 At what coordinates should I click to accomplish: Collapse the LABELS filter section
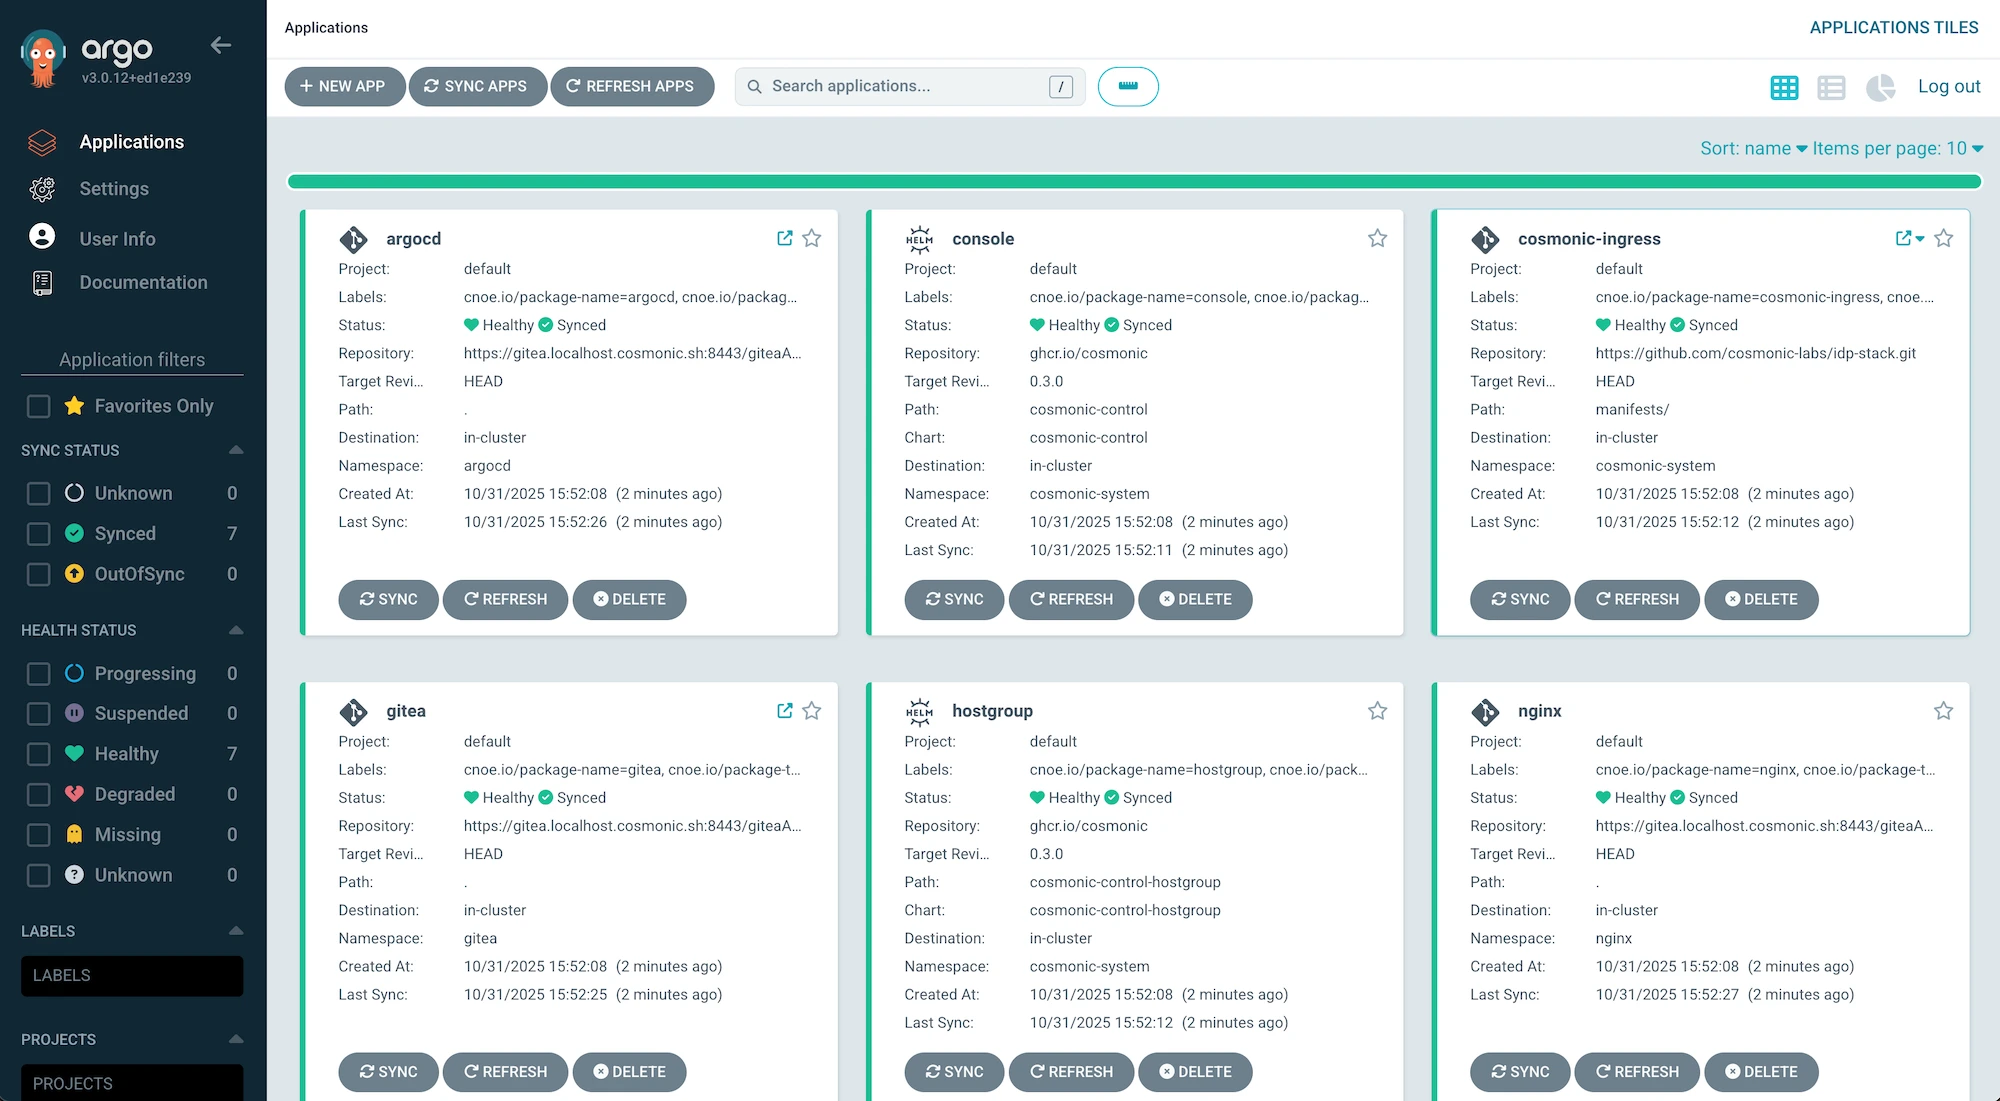tap(235, 931)
